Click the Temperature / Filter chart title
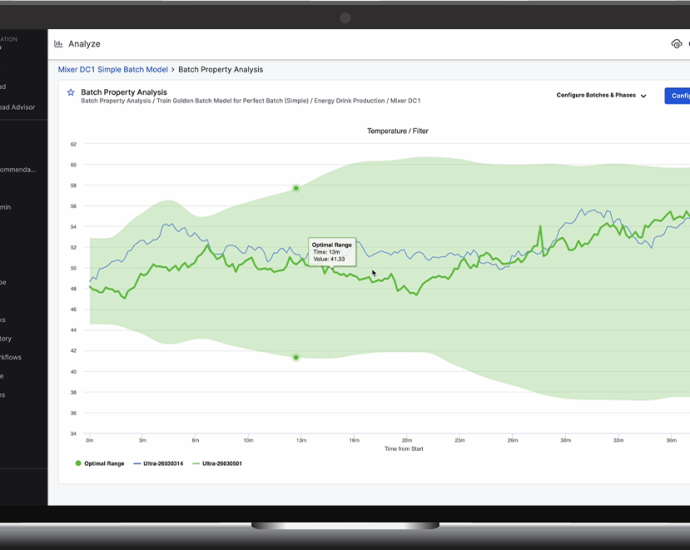 [x=397, y=131]
